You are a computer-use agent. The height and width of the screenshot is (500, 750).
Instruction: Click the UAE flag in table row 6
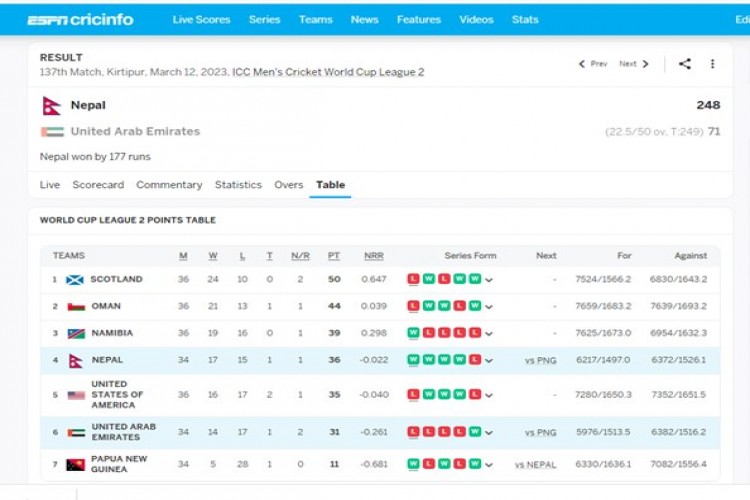pyautogui.click(x=76, y=433)
